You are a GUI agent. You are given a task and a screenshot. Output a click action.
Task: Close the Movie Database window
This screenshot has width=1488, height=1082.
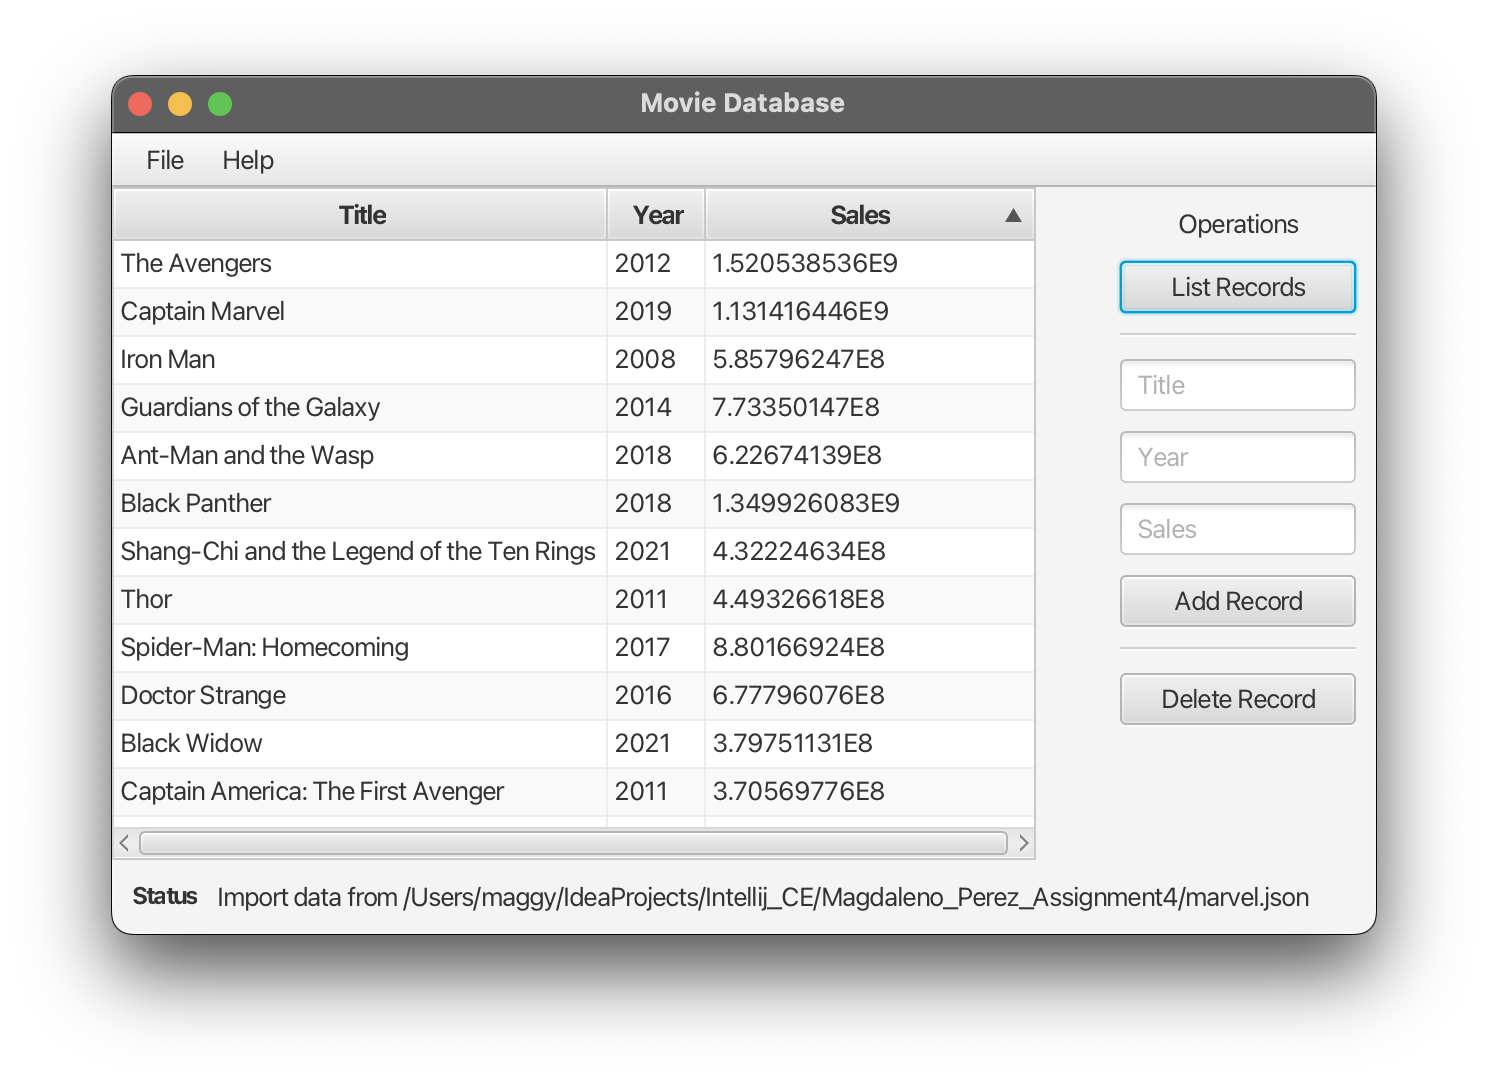(140, 104)
